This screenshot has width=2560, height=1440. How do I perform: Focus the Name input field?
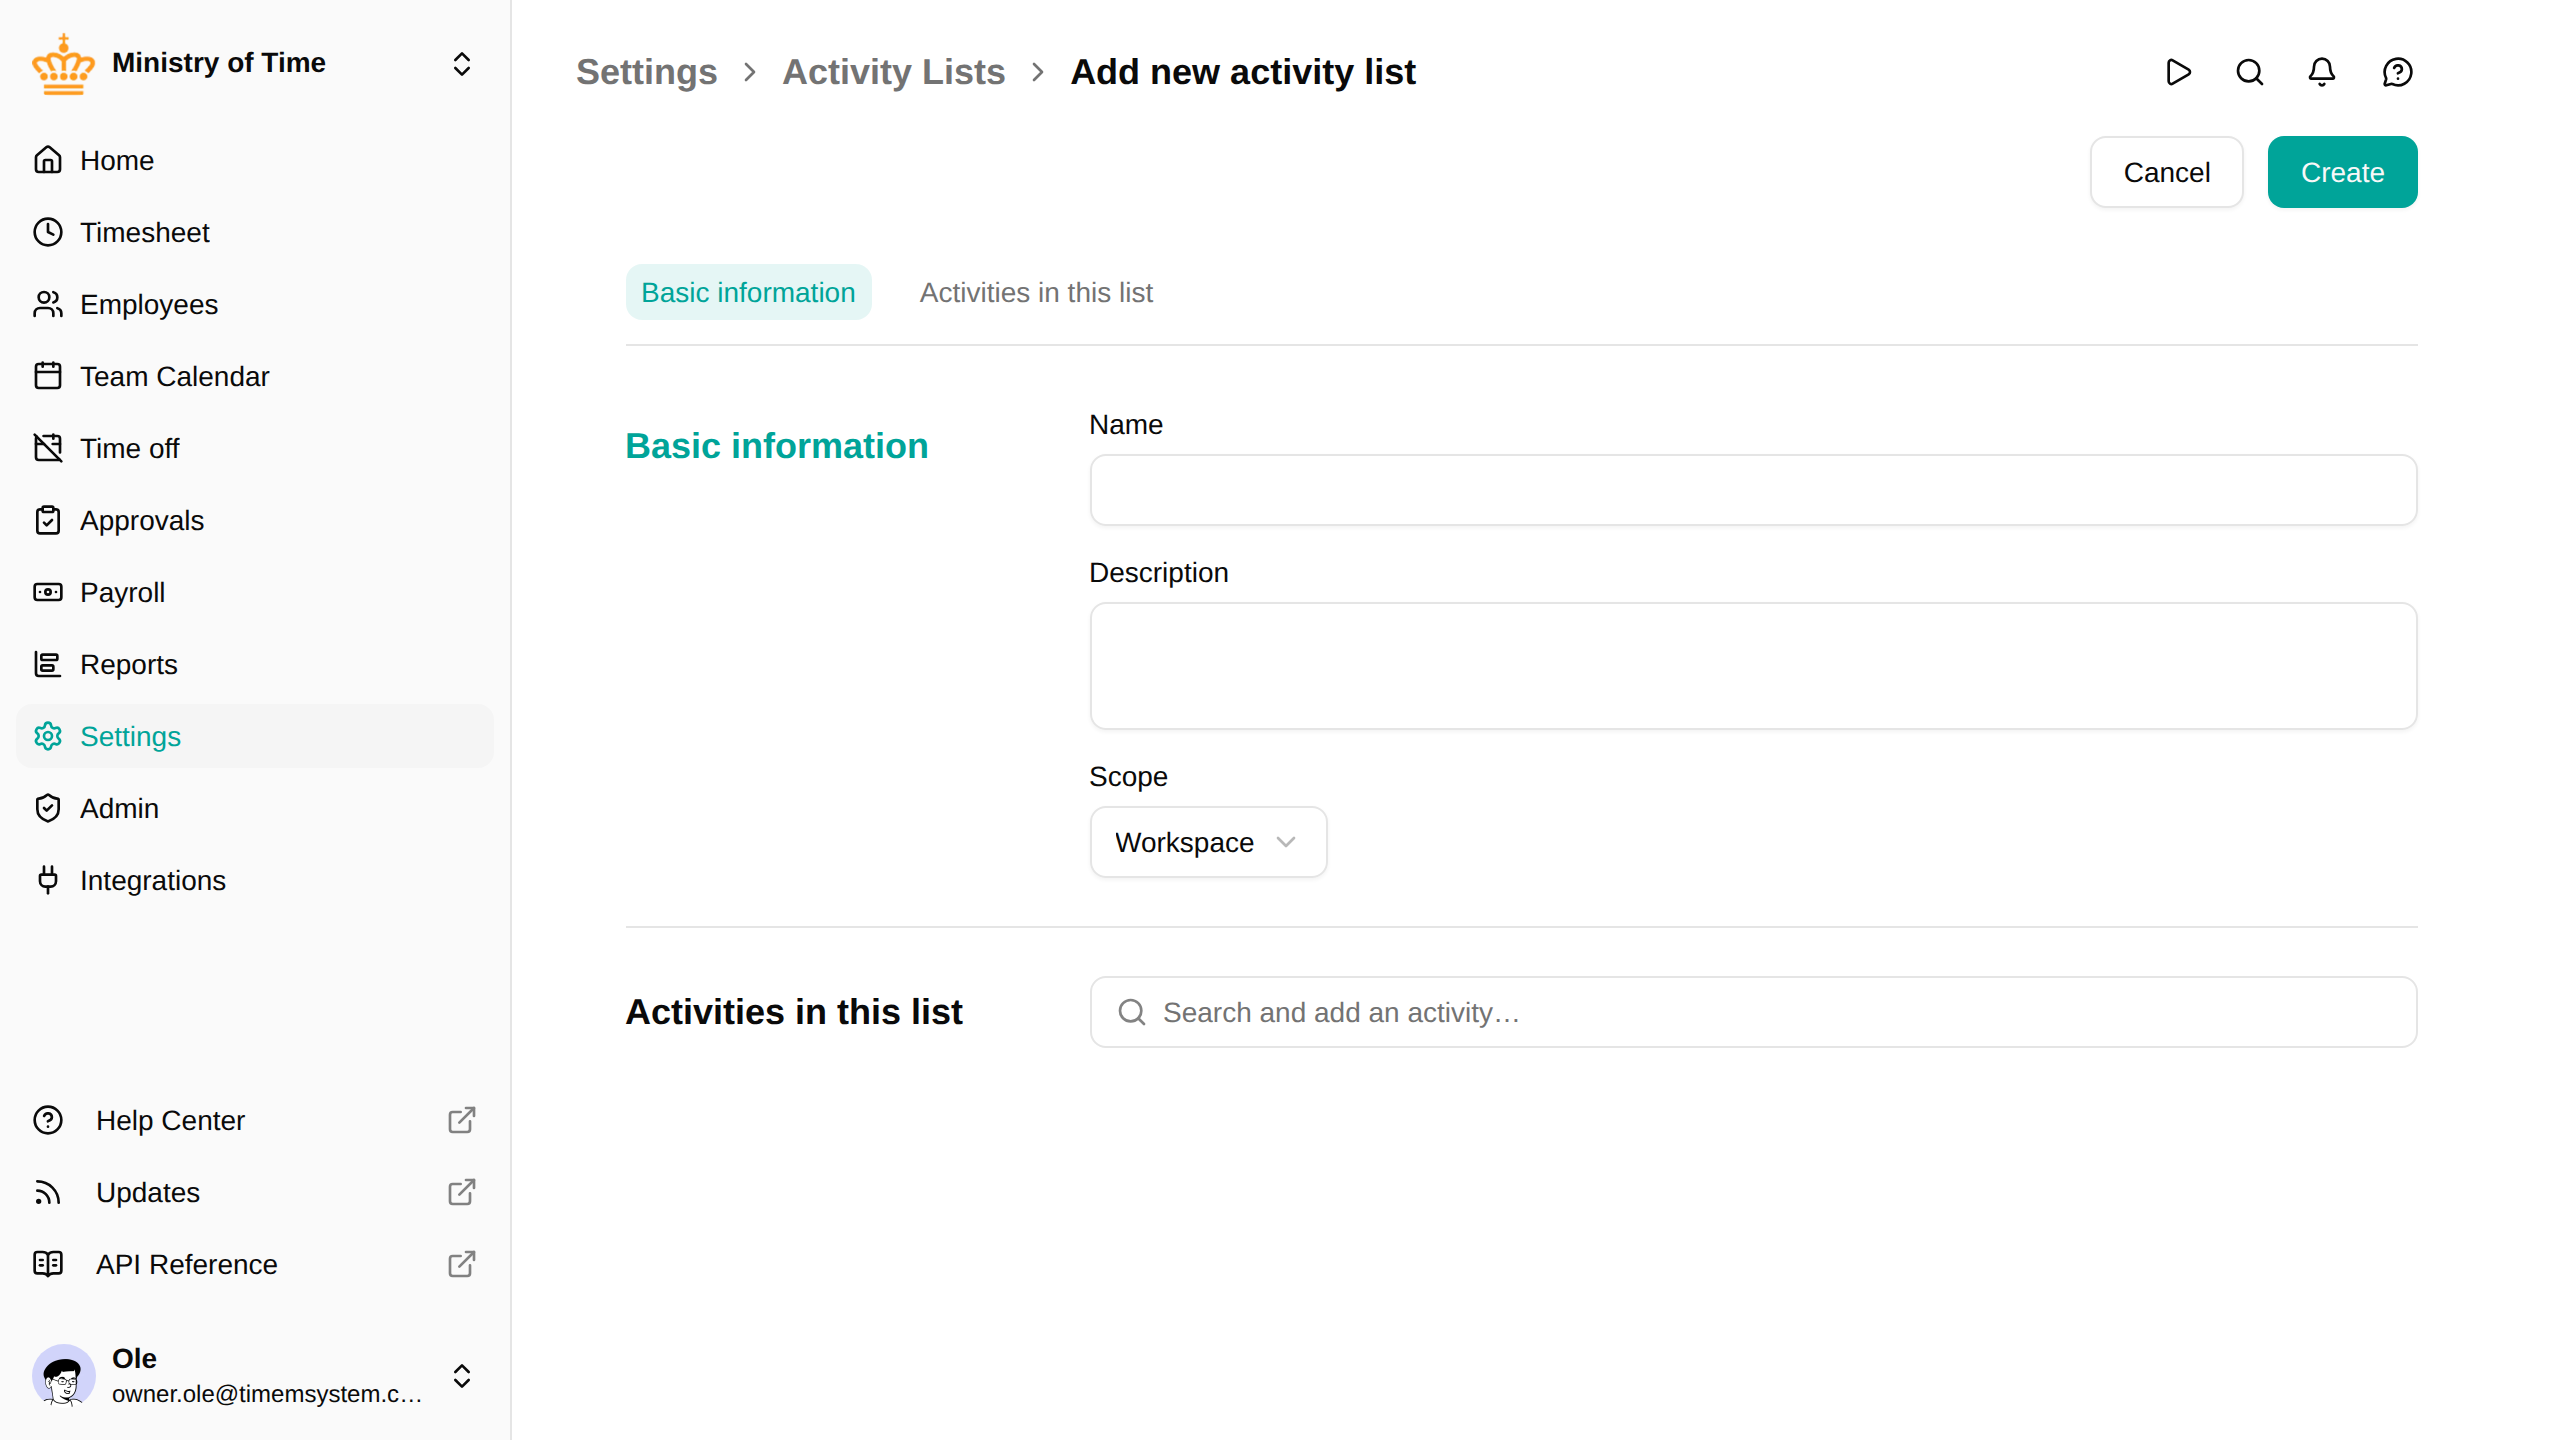coord(1753,490)
